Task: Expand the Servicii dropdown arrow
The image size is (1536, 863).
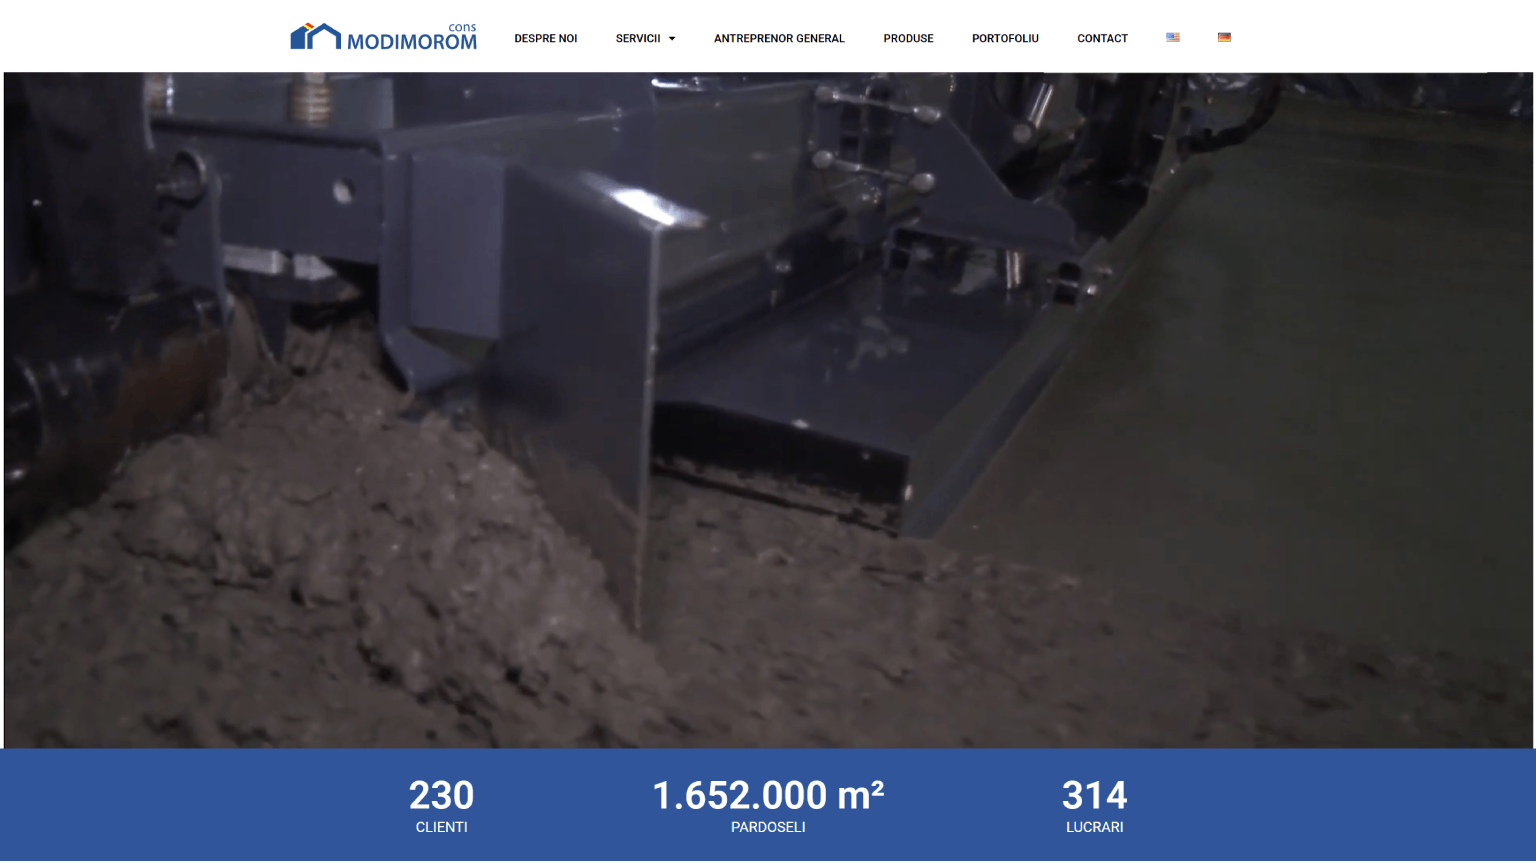Action: pyautogui.click(x=672, y=39)
